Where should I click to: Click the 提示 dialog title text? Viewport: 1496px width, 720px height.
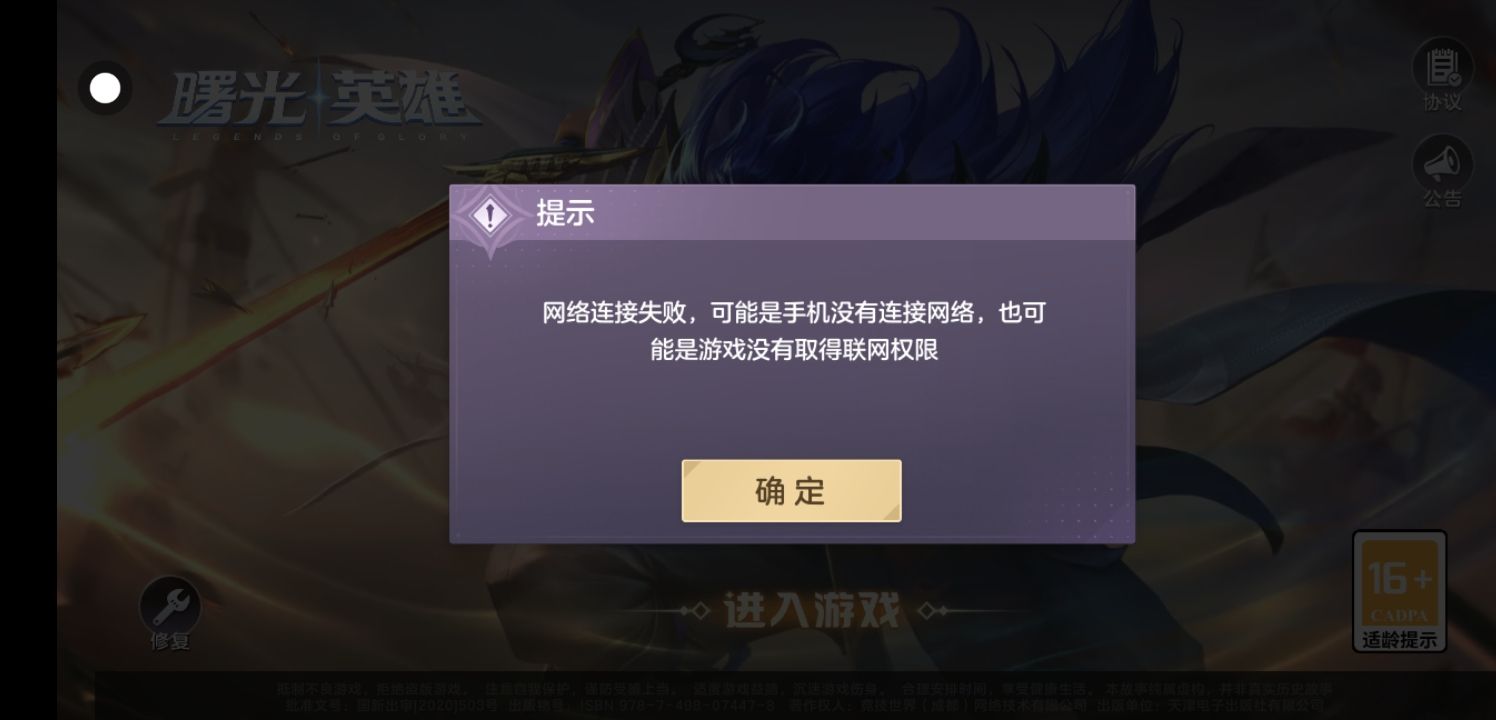565,213
